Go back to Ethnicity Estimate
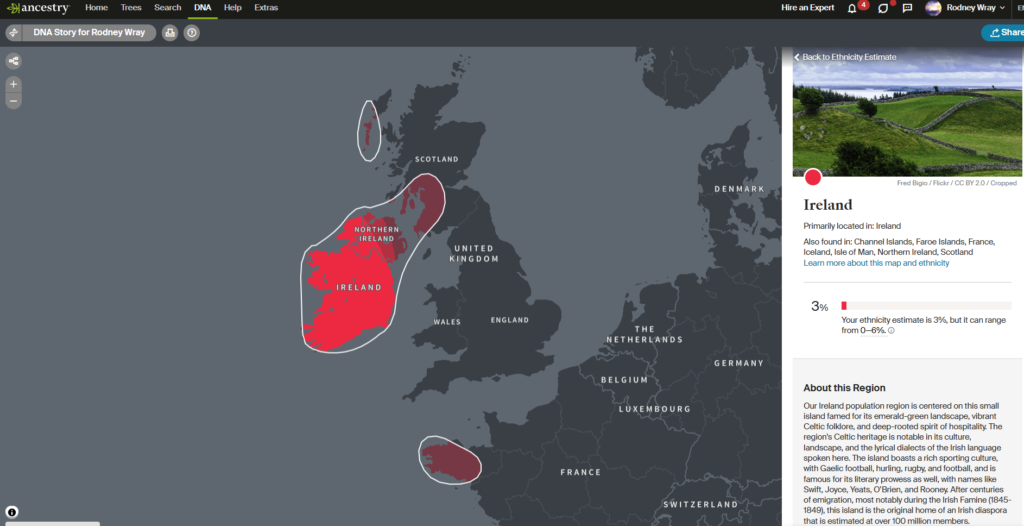The width and height of the screenshot is (1024, 526). tap(845, 57)
